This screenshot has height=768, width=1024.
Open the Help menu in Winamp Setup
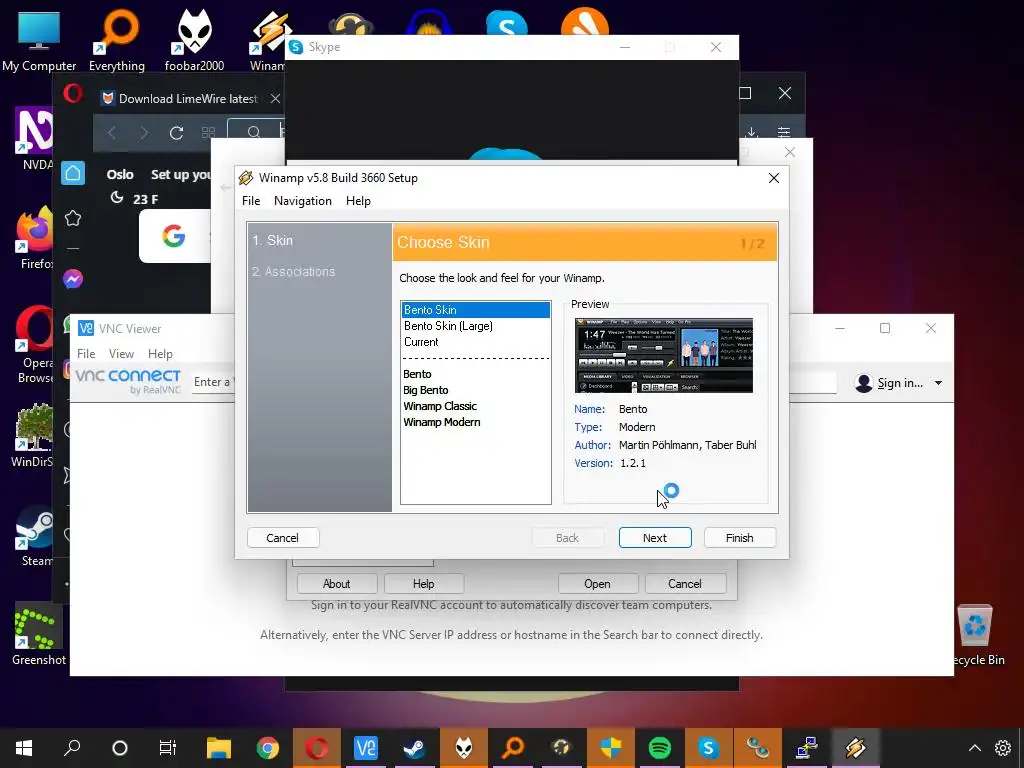358,201
